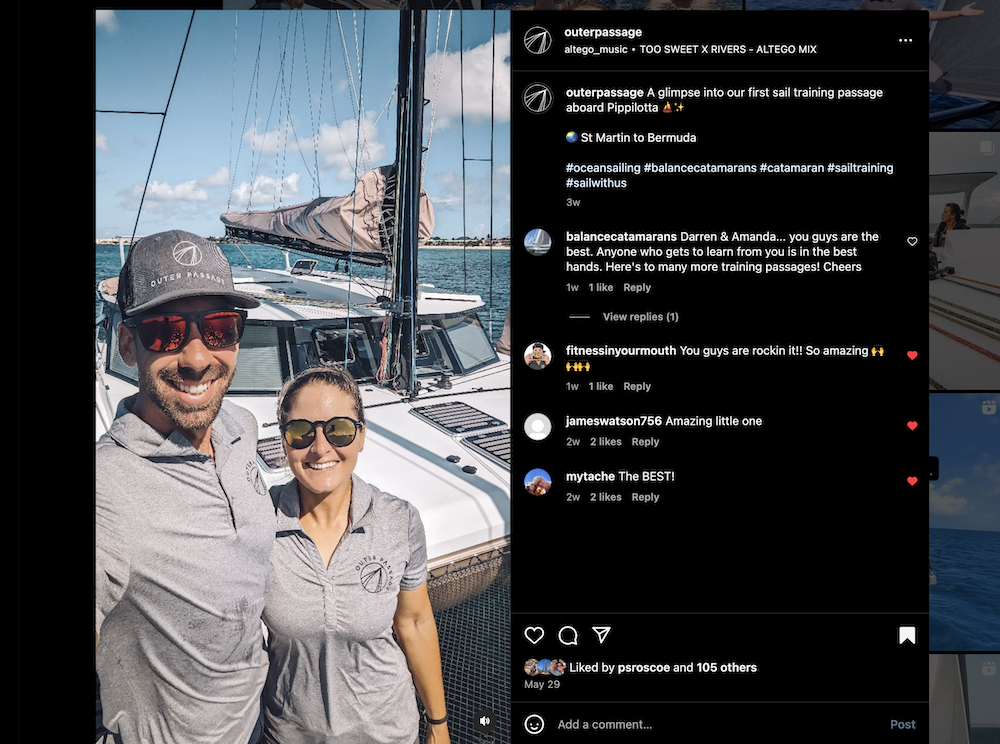Expand View replies (1)
Viewport: 1000px width, 744px height.
click(640, 317)
